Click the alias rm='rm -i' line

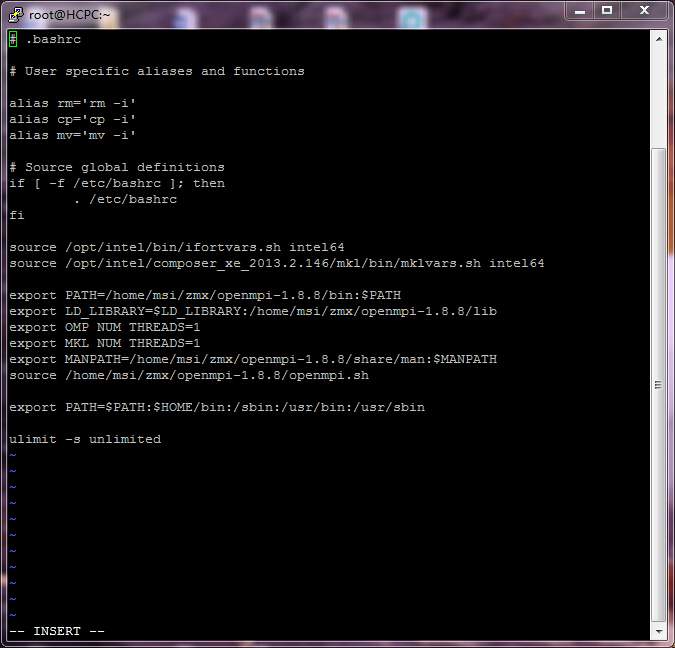tap(72, 103)
